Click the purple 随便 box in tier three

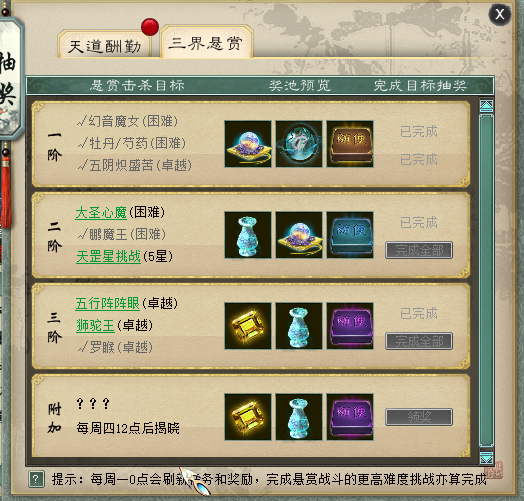tap(350, 326)
